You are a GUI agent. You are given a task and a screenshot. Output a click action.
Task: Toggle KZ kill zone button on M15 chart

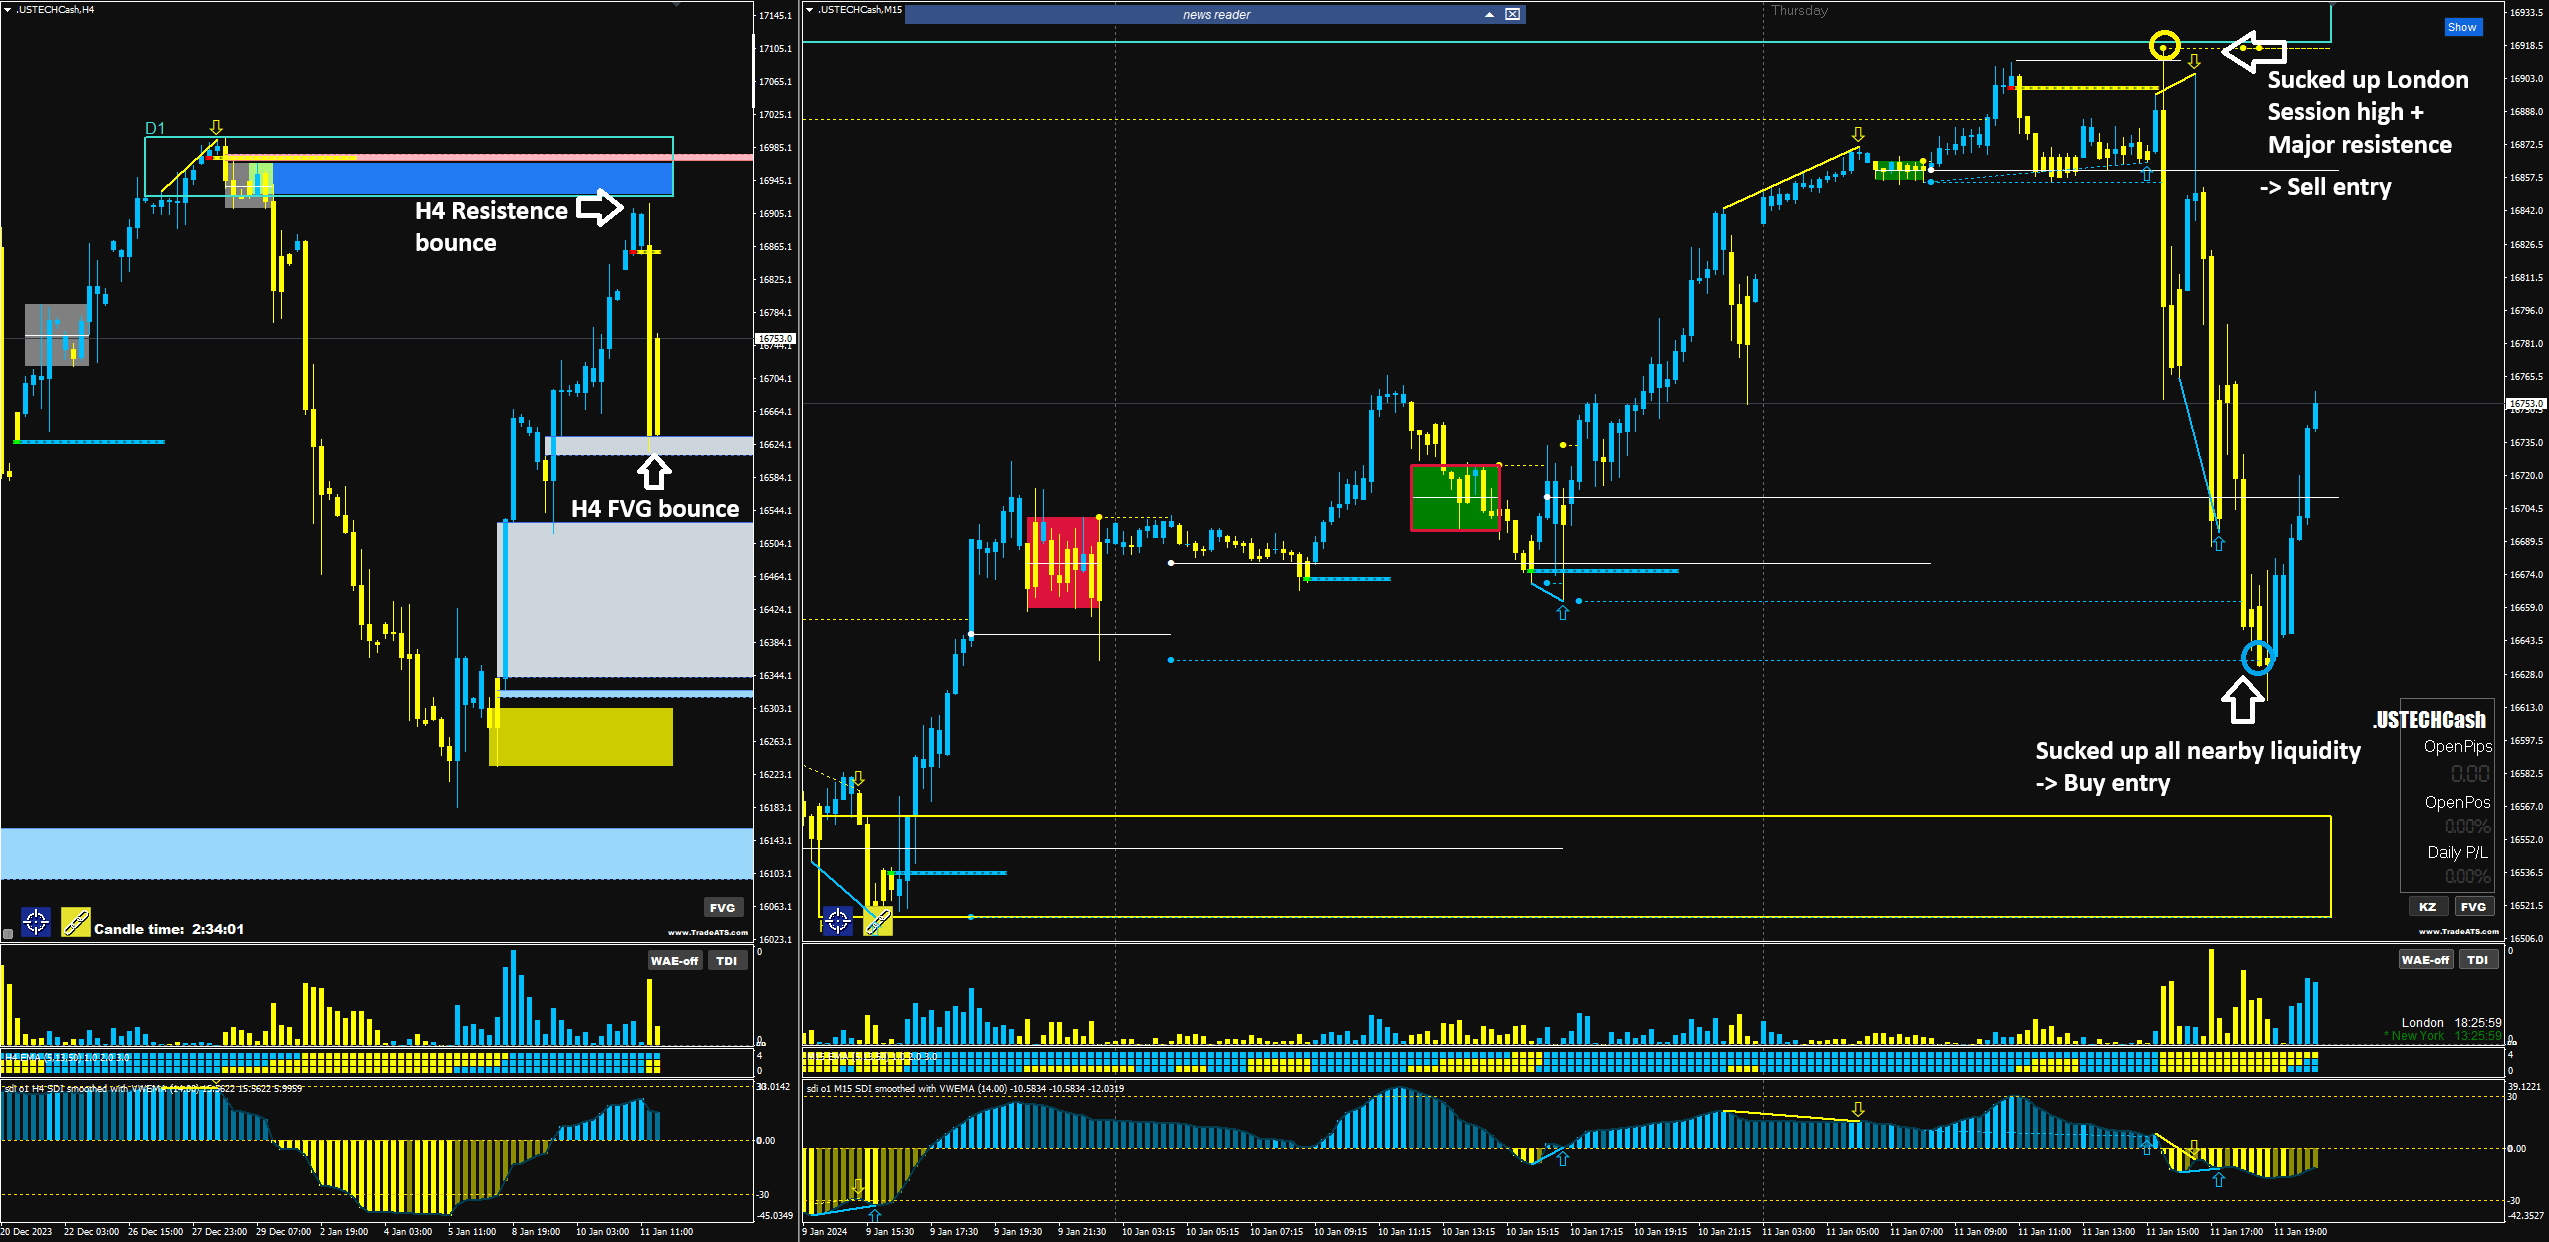click(x=2427, y=906)
